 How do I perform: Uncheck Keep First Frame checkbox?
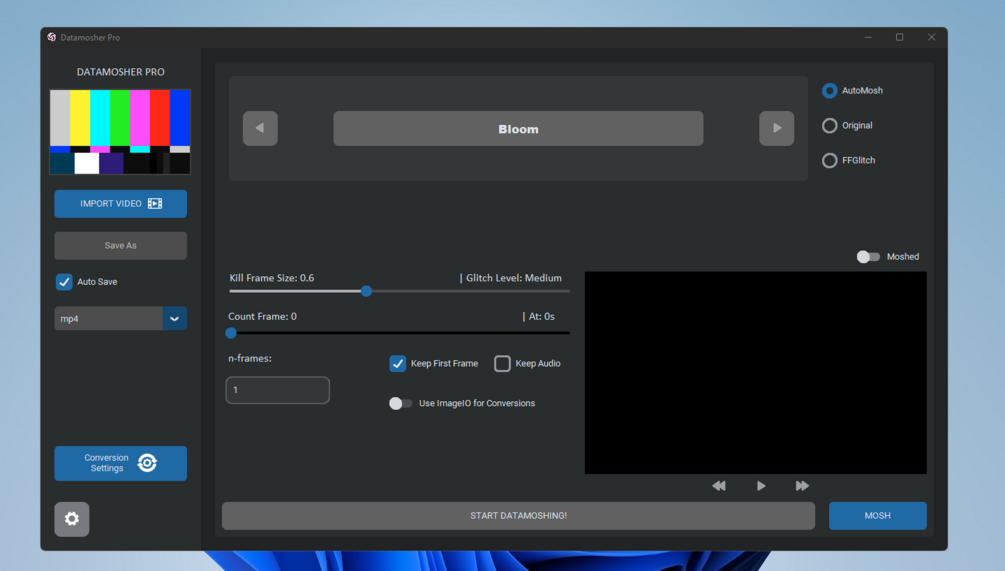click(397, 364)
